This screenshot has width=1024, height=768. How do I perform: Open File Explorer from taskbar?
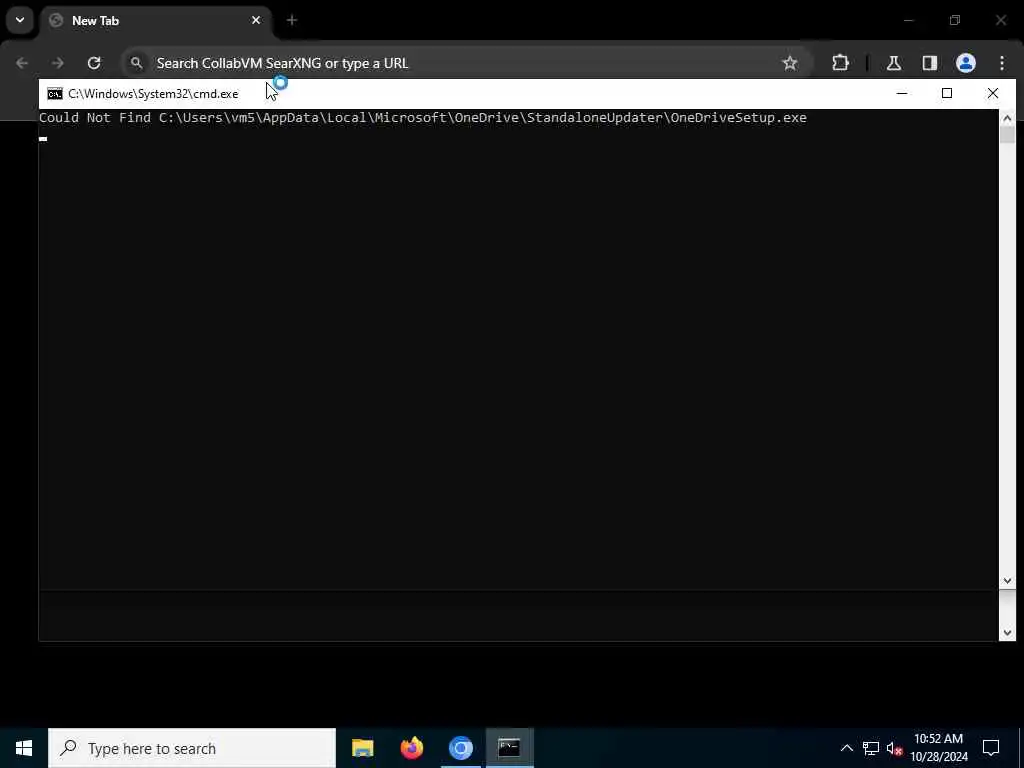click(362, 748)
